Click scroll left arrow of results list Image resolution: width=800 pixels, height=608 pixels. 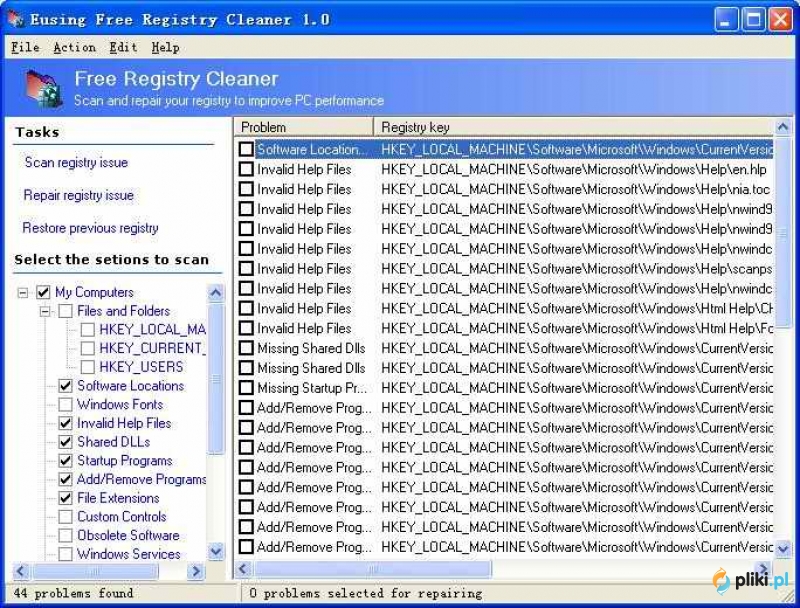(x=243, y=568)
